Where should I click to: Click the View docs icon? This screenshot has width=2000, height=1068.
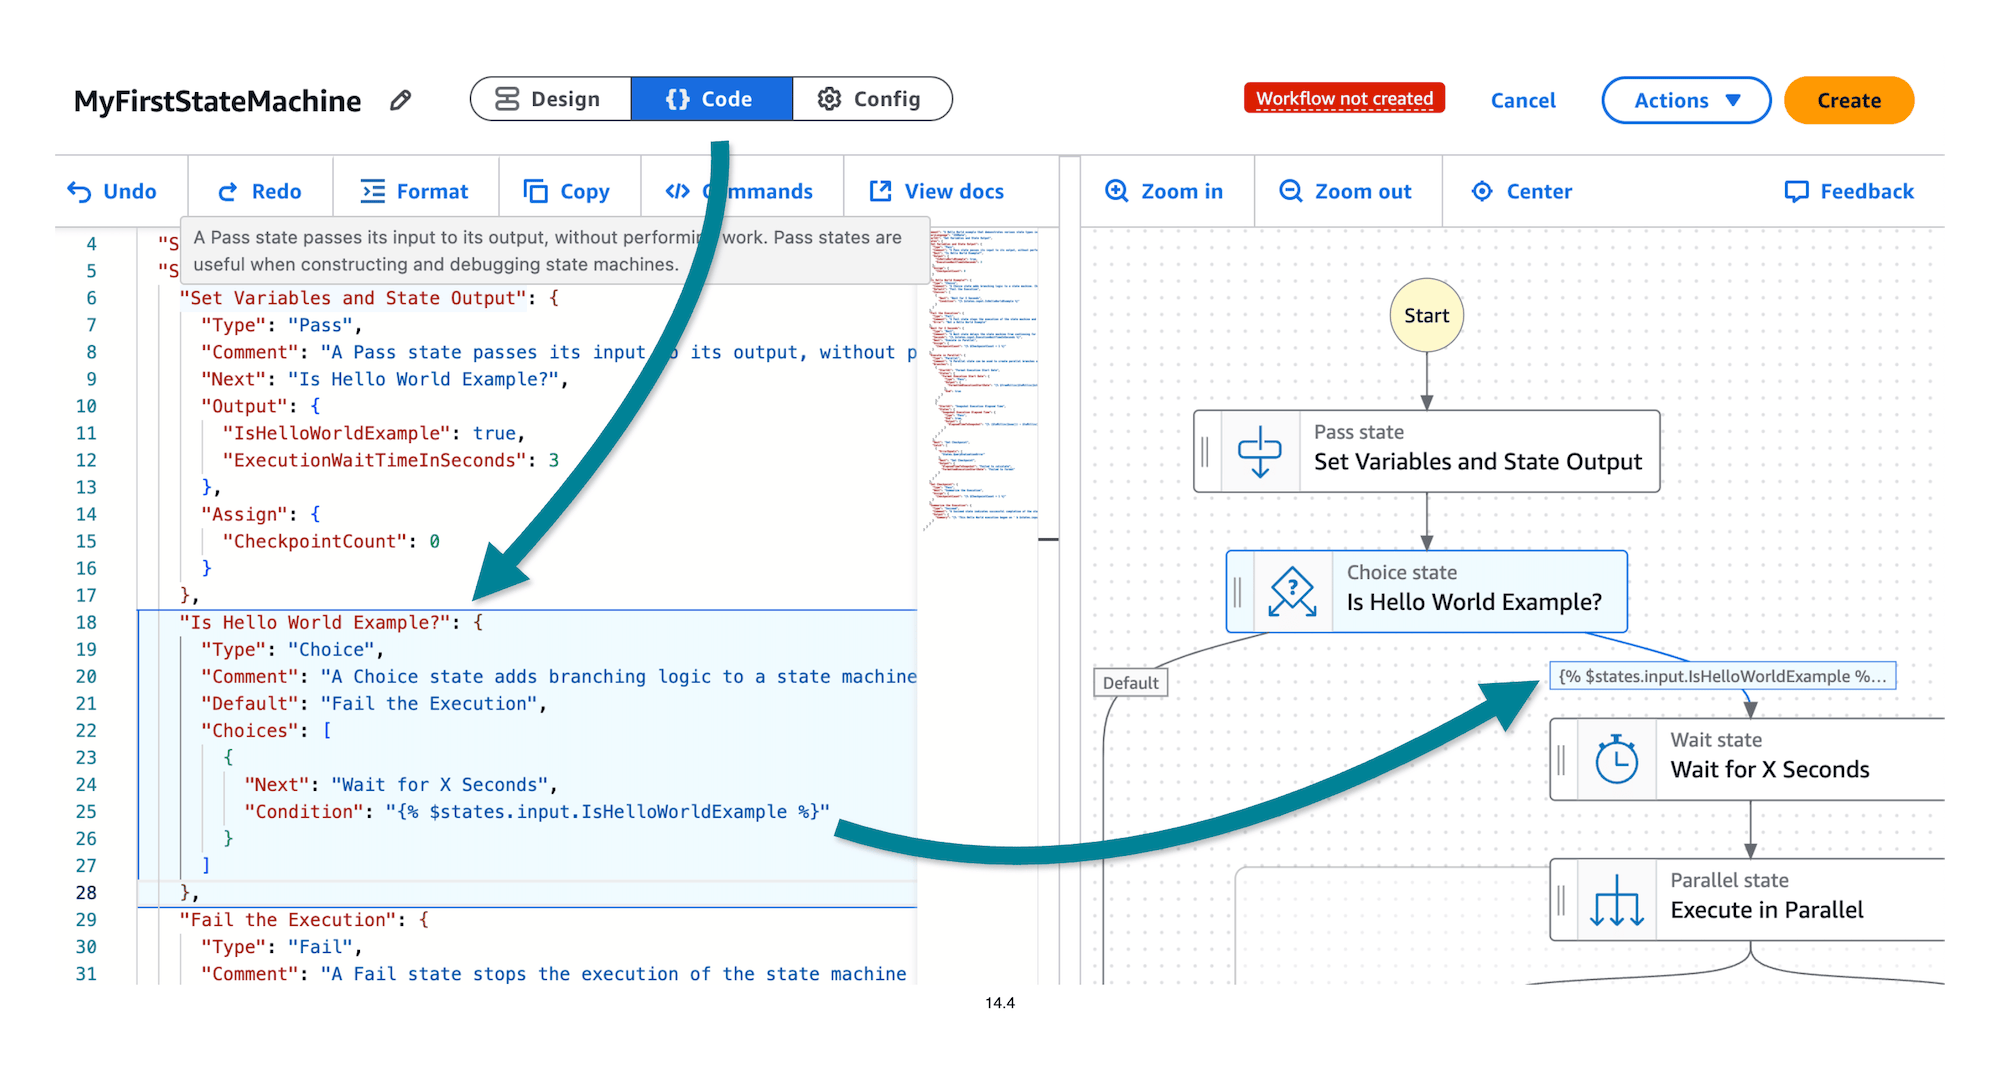pos(880,190)
